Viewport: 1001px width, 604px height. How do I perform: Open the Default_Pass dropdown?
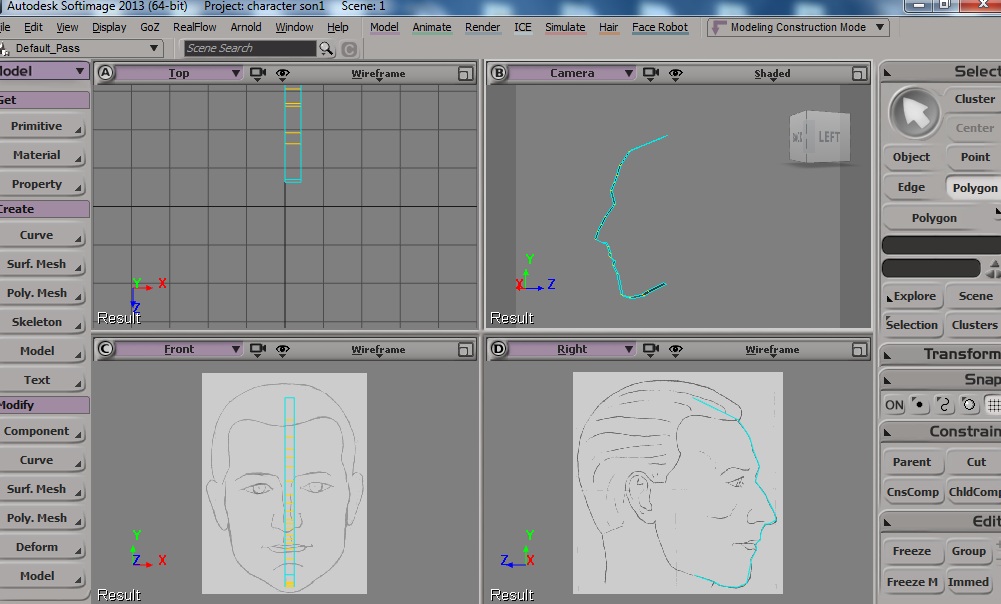pyautogui.click(x=81, y=49)
